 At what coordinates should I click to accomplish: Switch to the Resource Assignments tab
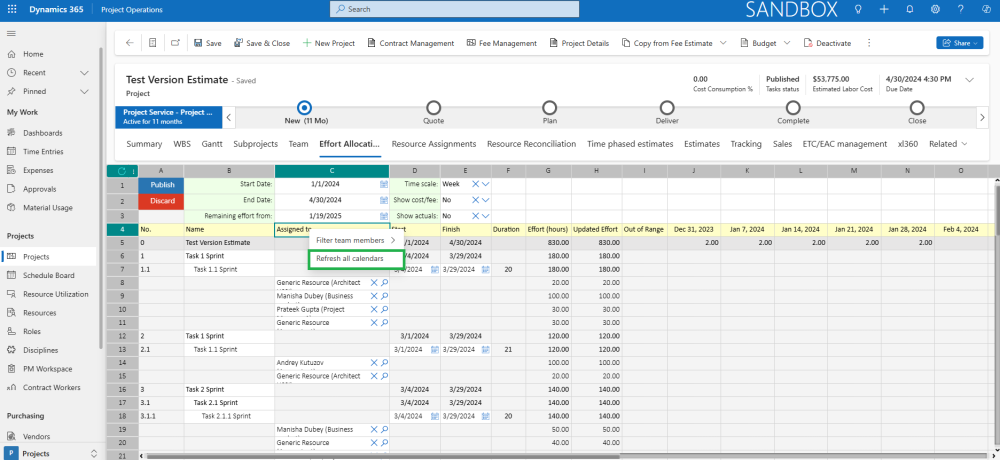(433, 144)
